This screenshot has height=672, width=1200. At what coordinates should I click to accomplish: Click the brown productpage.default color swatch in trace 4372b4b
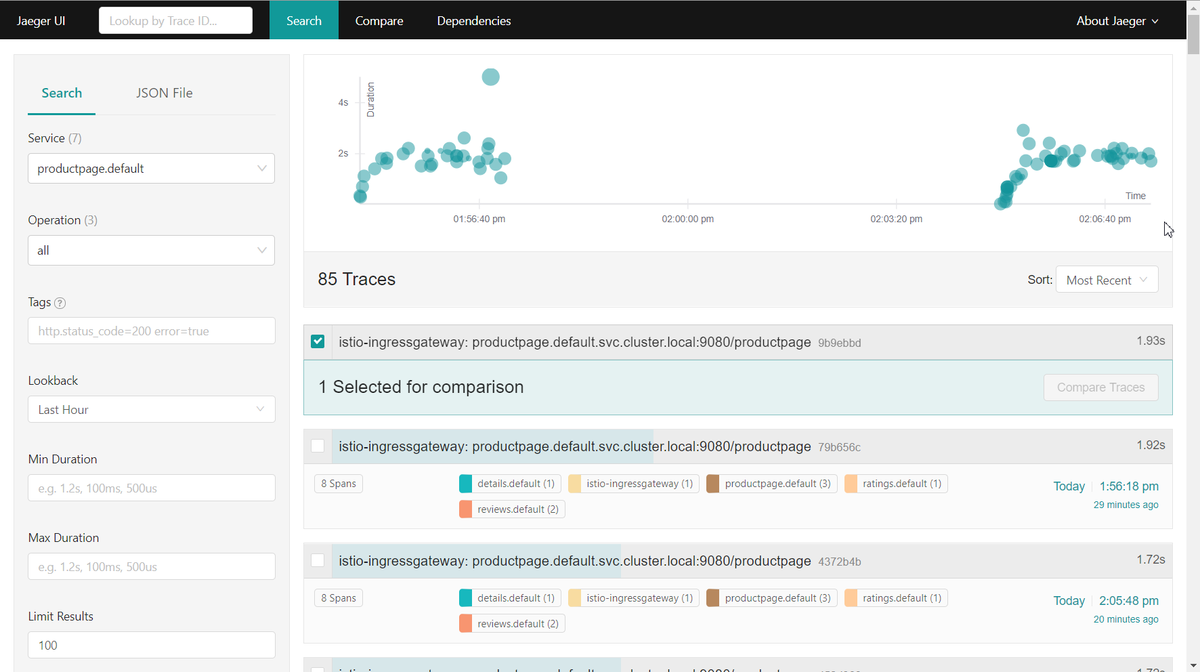point(713,598)
